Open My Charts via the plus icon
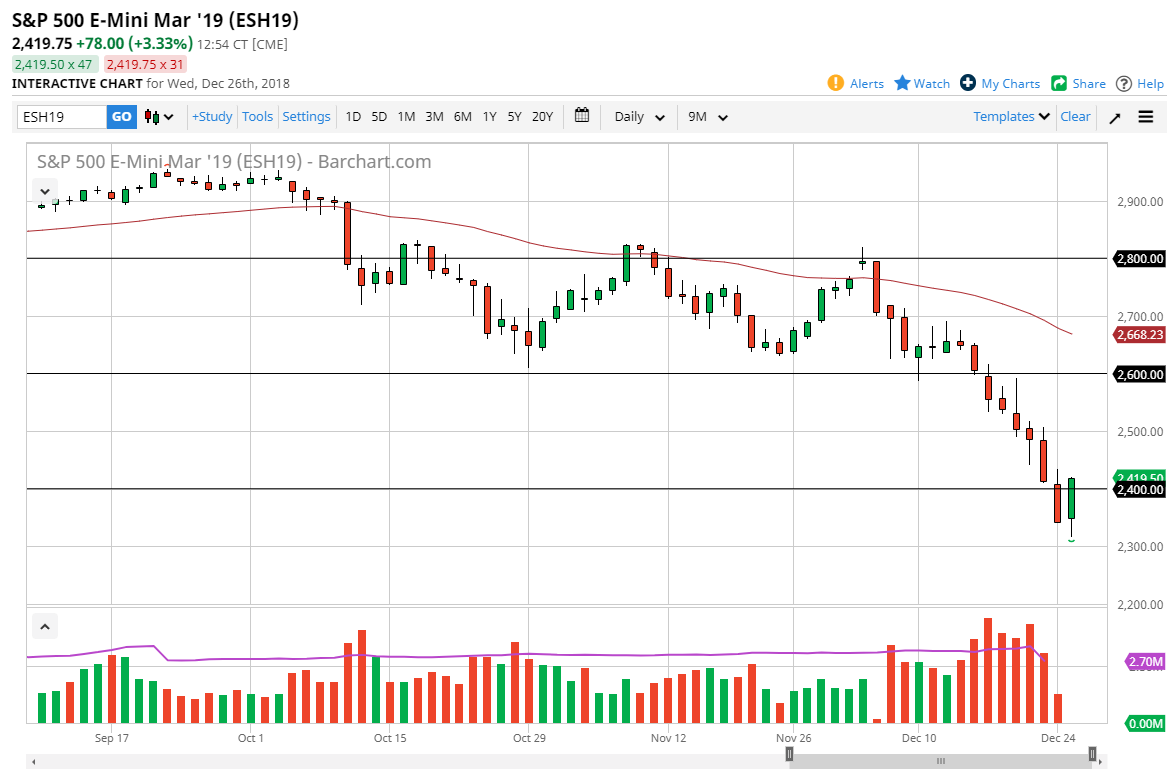Viewport: 1176px width, 778px height. point(967,83)
